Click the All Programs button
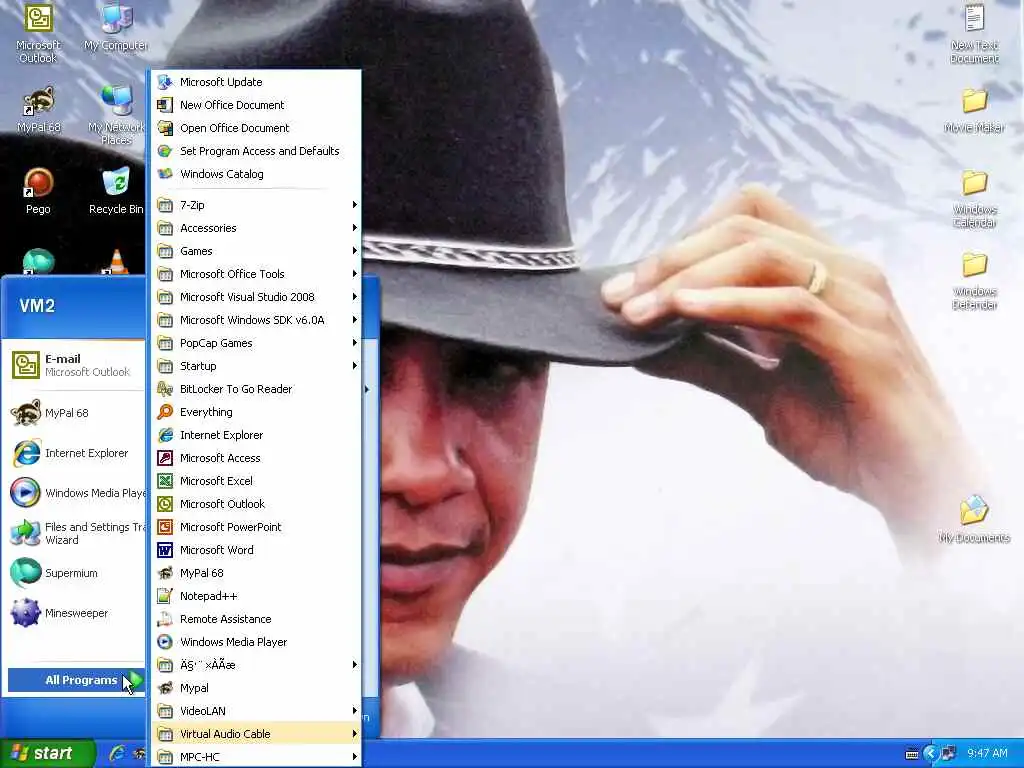 [x=76, y=680]
